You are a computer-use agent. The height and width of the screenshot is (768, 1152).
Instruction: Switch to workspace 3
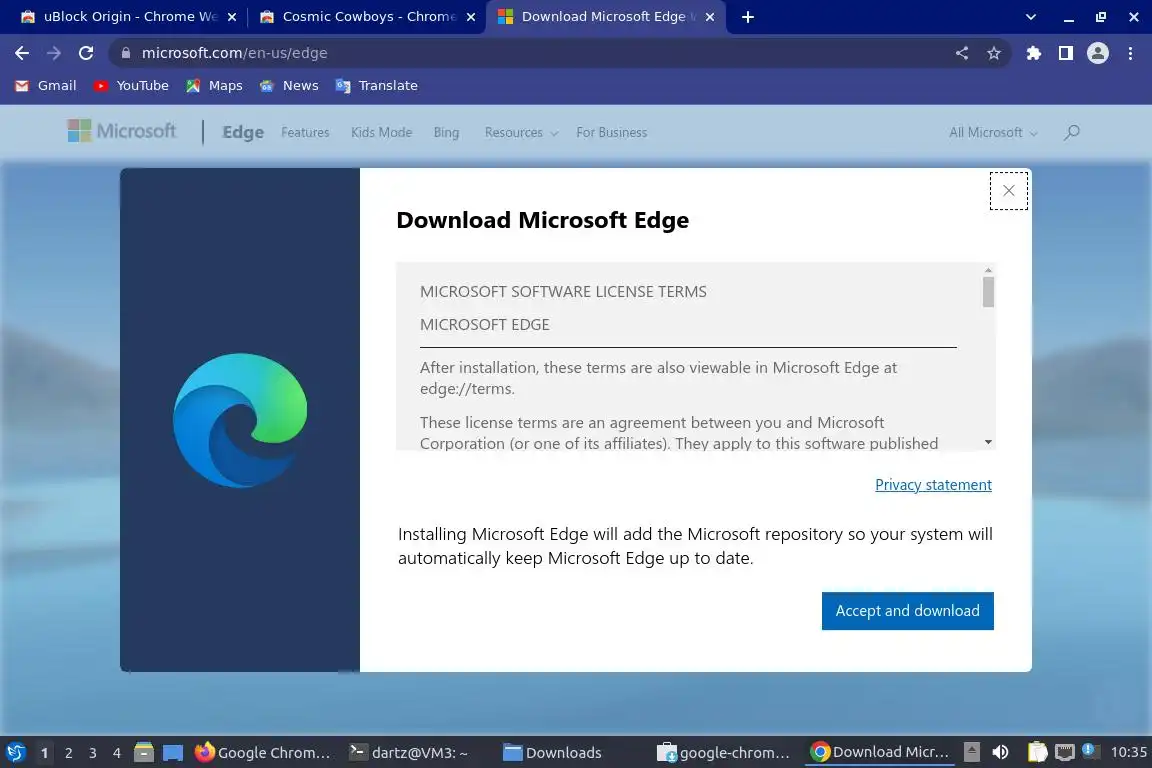click(x=93, y=753)
